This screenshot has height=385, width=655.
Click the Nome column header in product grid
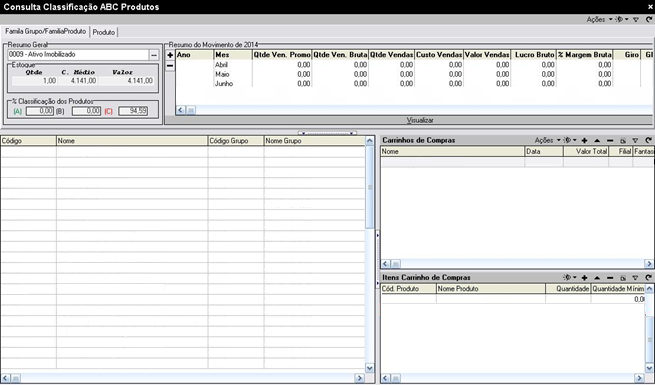click(x=132, y=141)
